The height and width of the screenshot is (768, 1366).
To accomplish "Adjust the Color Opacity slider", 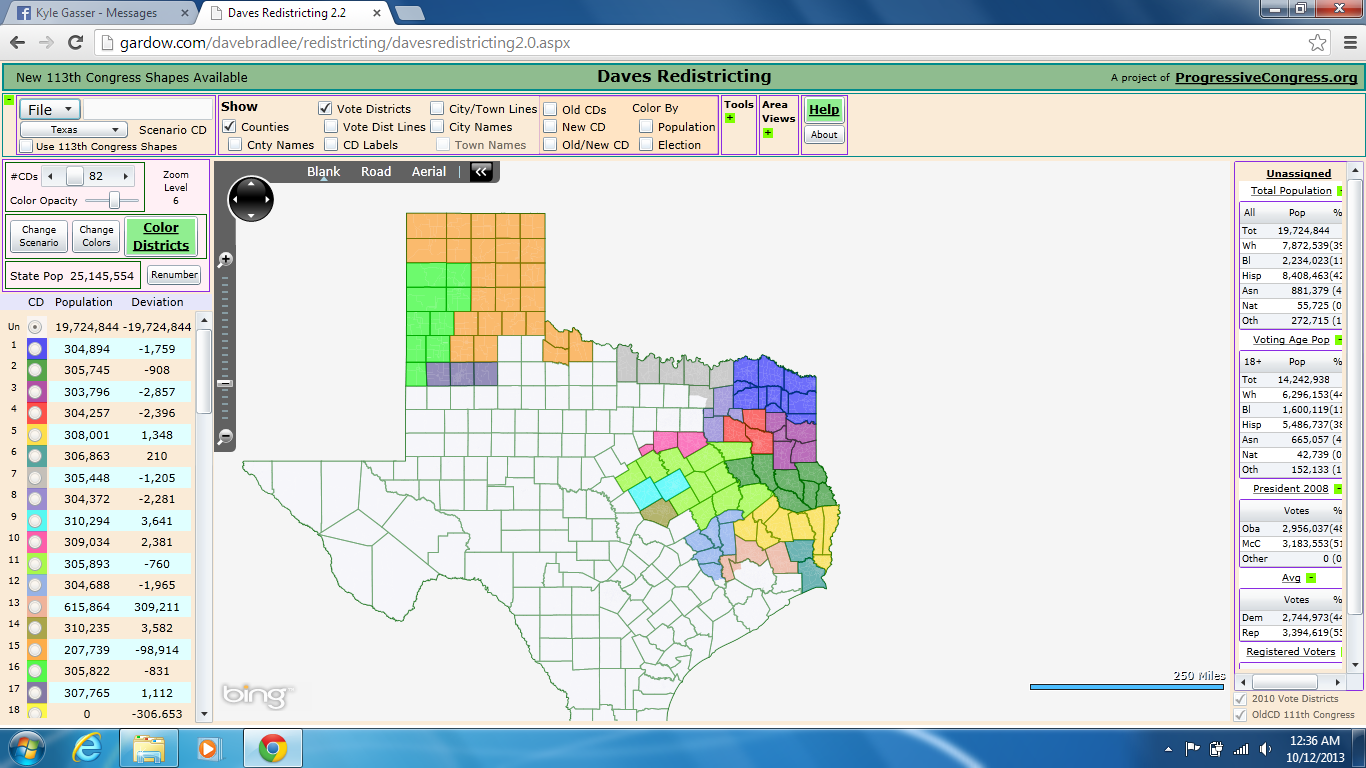I will tap(116, 200).
